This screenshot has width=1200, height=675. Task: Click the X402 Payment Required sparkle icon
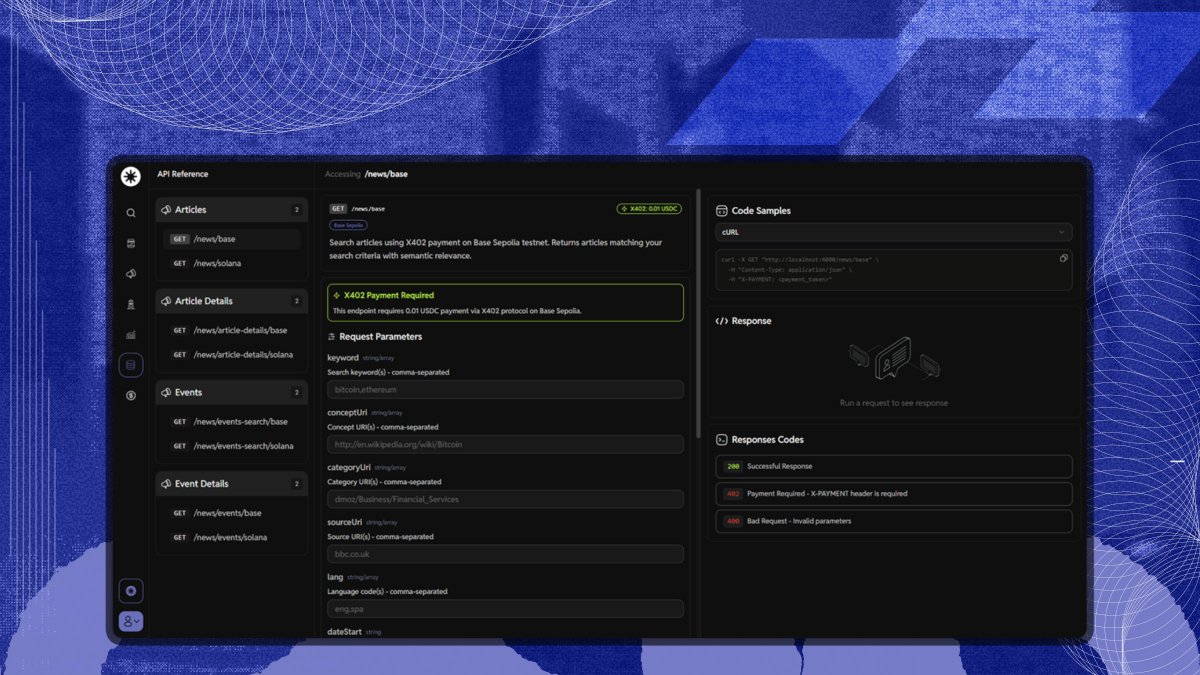[x=337, y=296]
